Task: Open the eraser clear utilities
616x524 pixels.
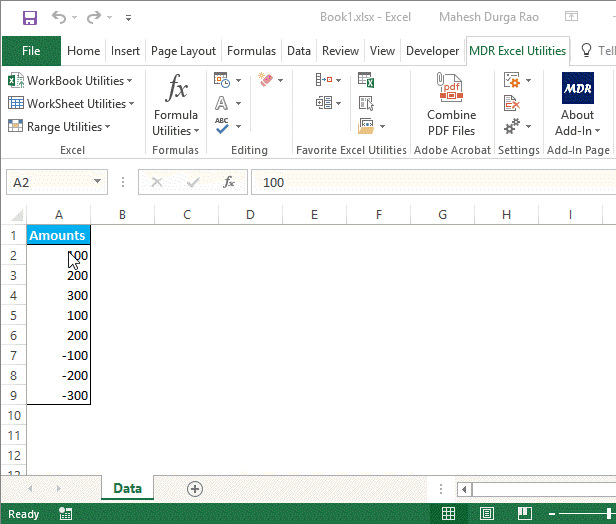Action: [x=270, y=80]
